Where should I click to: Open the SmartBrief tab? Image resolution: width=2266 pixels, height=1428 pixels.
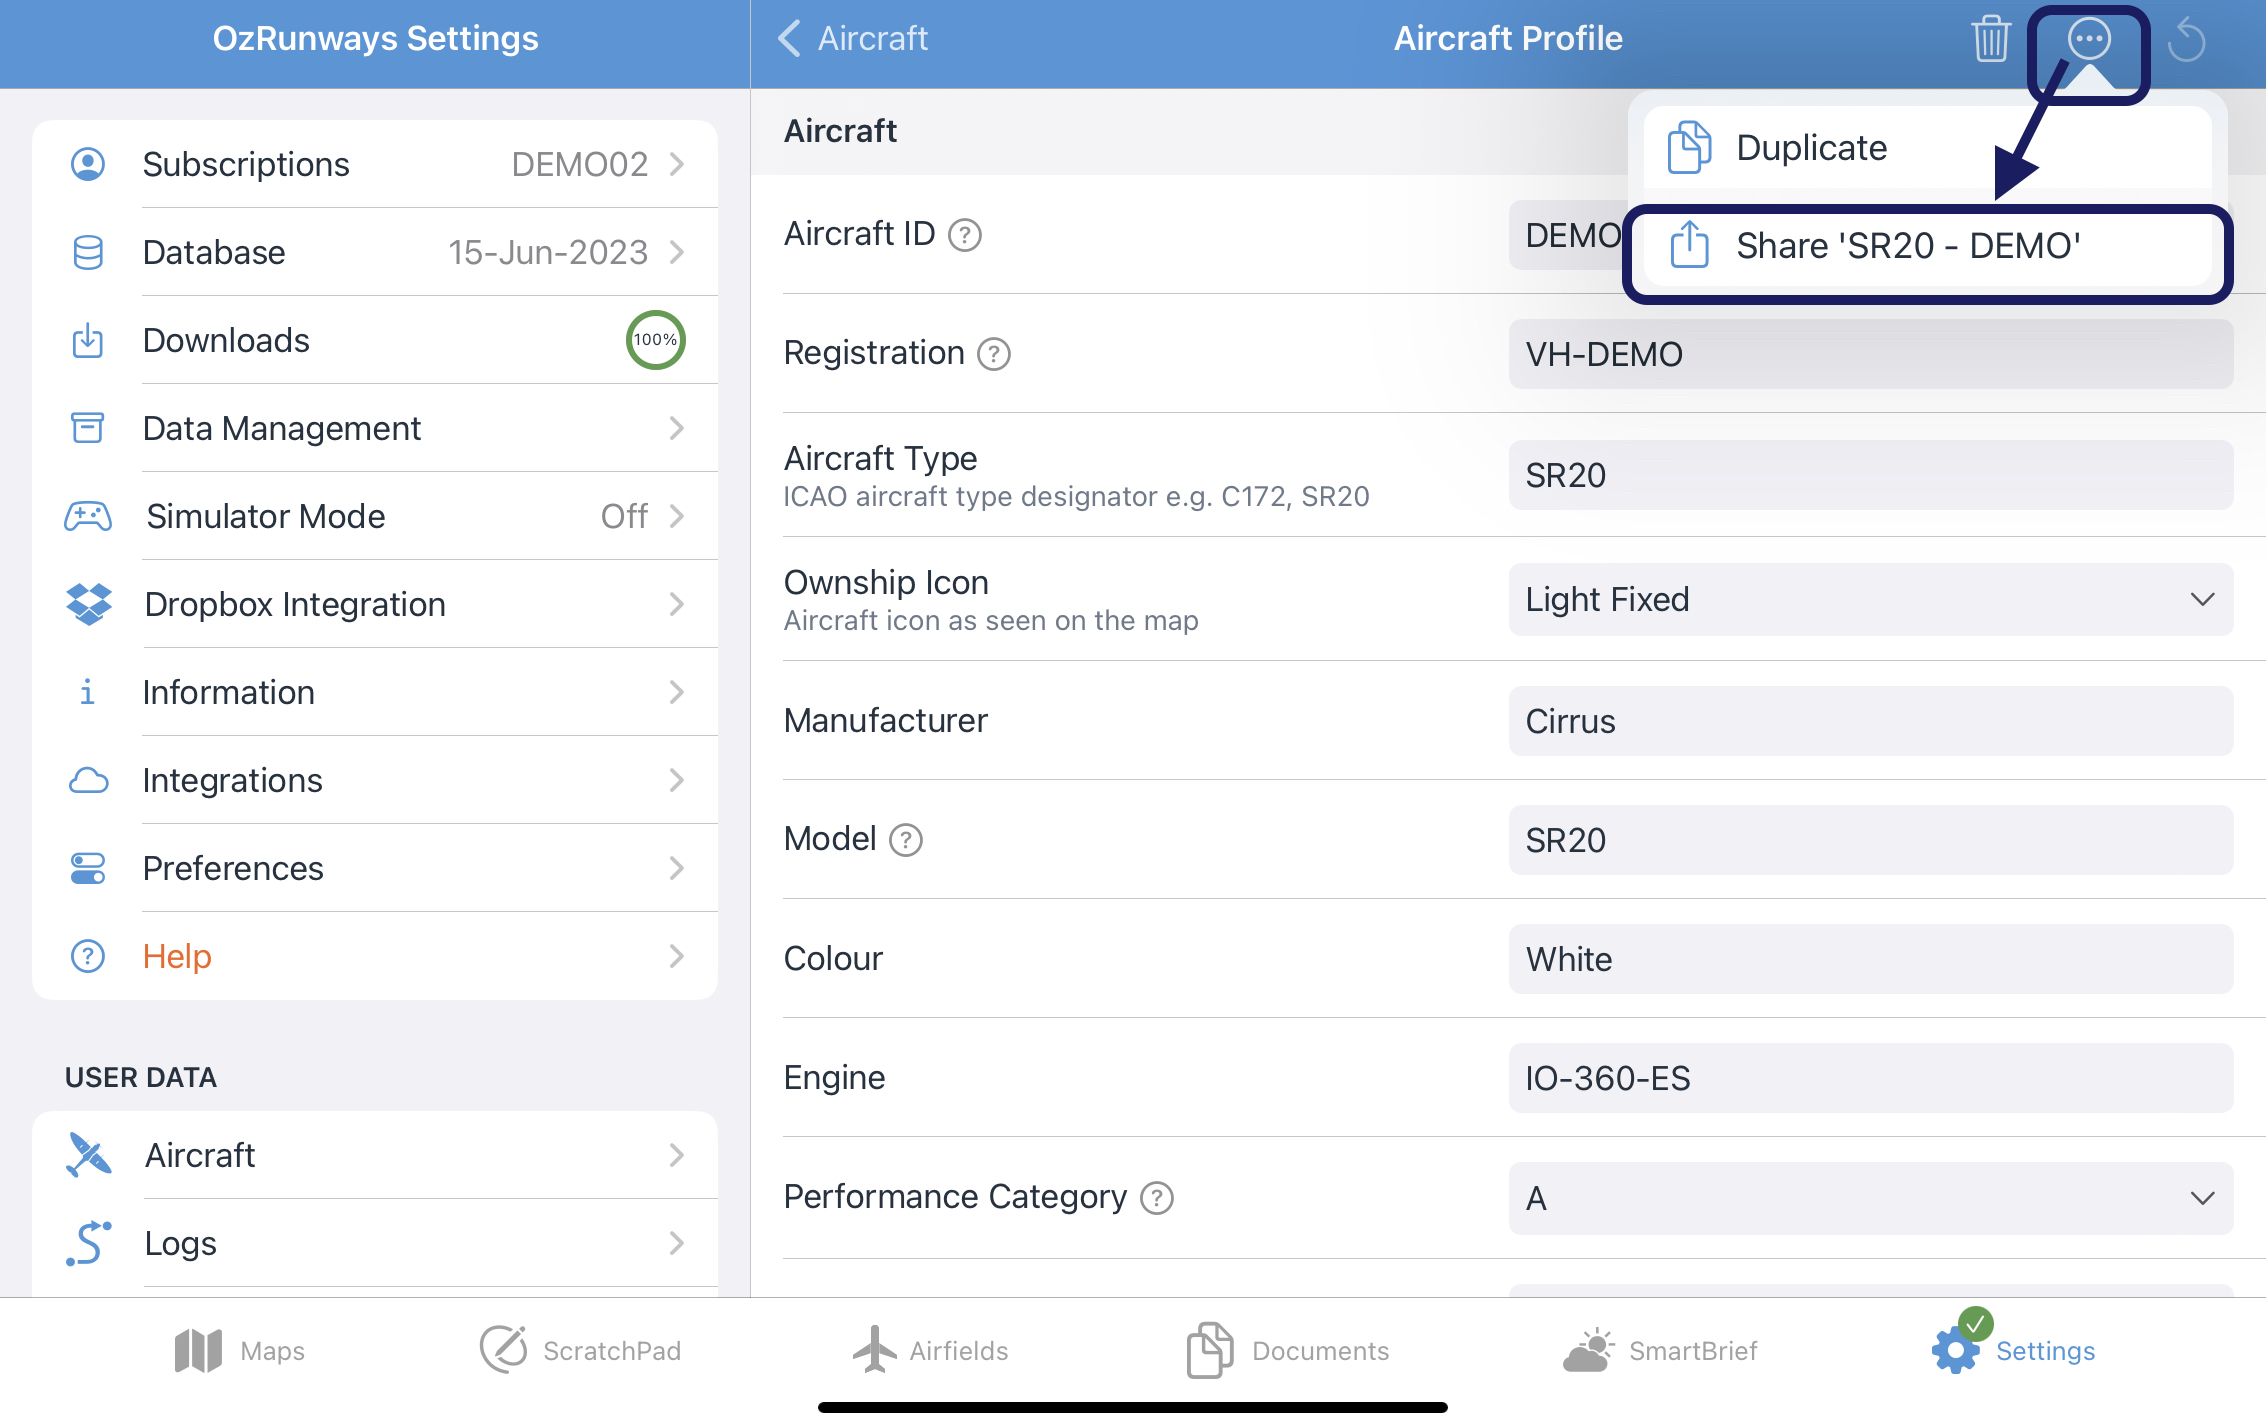click(x=1660, y=1350)
